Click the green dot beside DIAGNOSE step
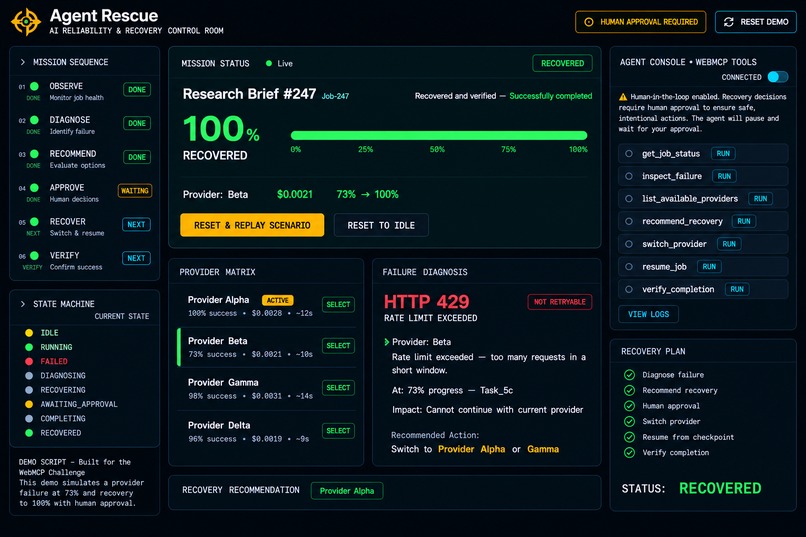806x537 pixels. point(34,120)
